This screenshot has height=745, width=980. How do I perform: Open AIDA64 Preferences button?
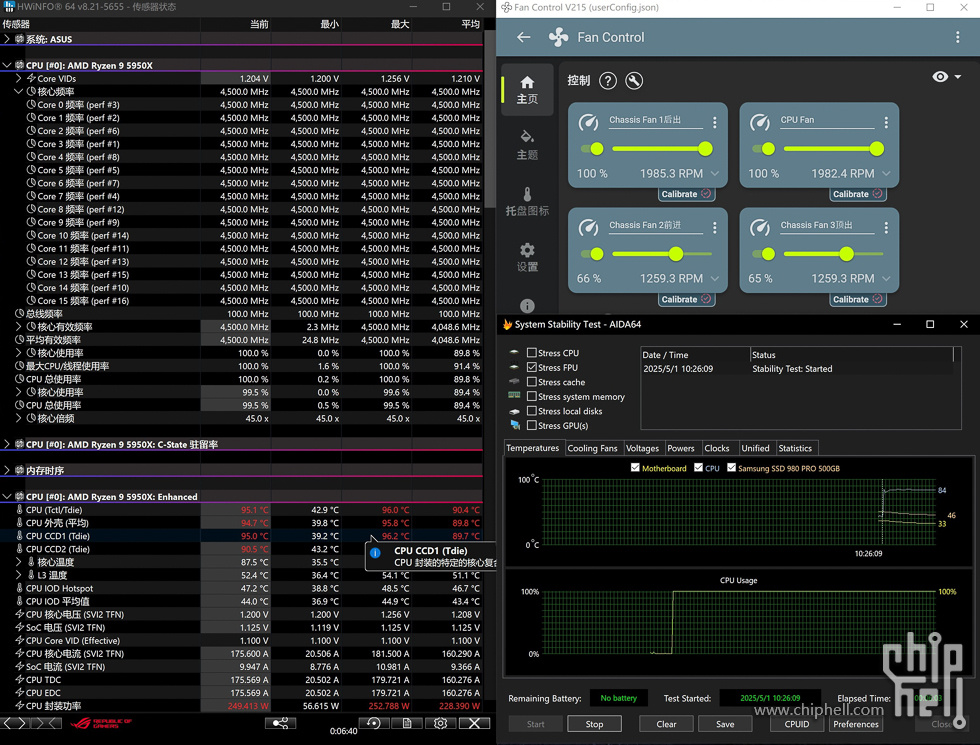[x=856, y=724]
